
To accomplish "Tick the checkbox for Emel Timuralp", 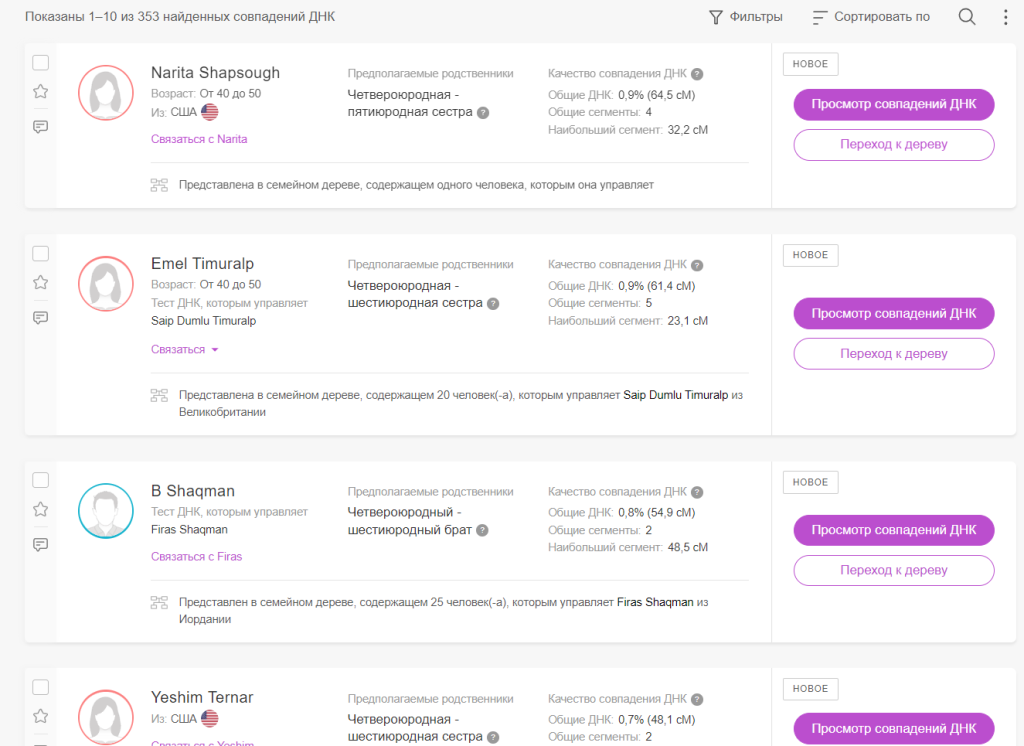I will tap(41, 254).
